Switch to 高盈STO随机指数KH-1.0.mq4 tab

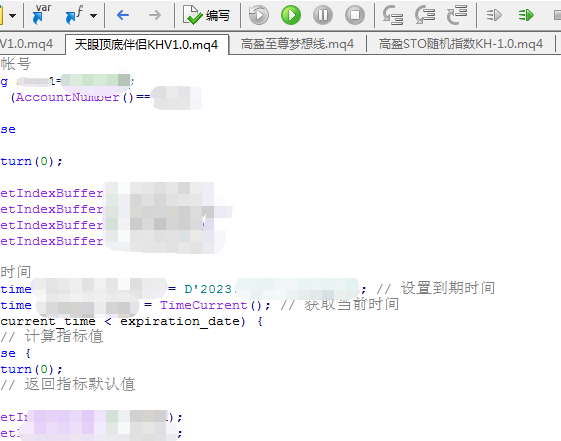pos(461,44)
